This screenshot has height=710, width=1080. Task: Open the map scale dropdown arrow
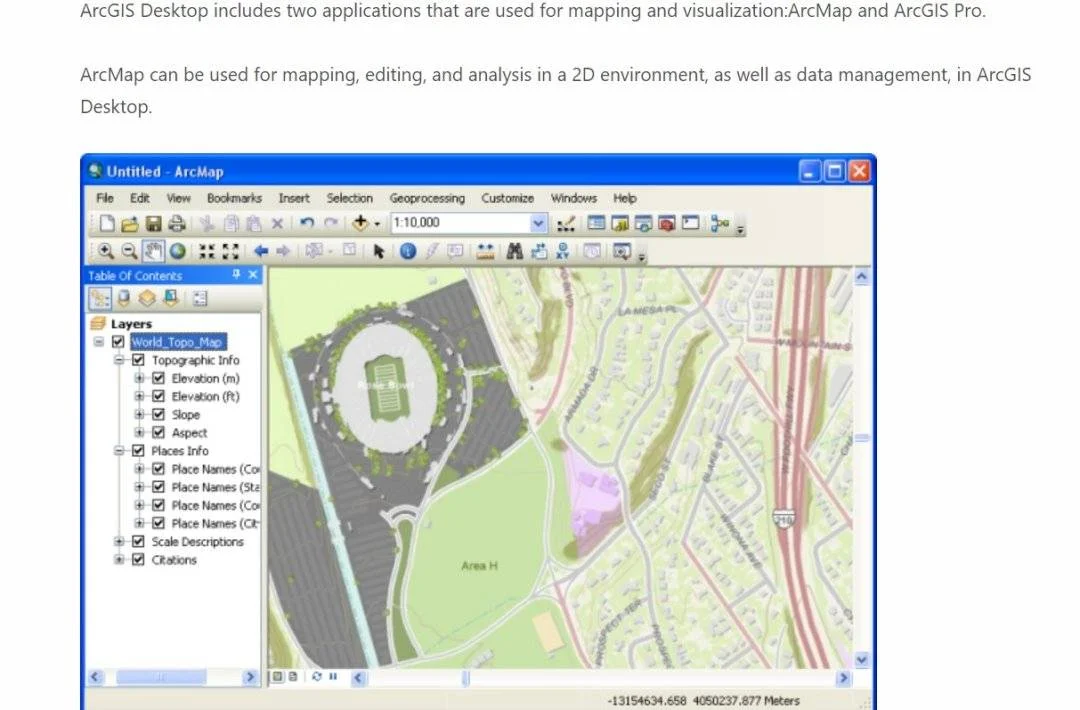(539, 223)
